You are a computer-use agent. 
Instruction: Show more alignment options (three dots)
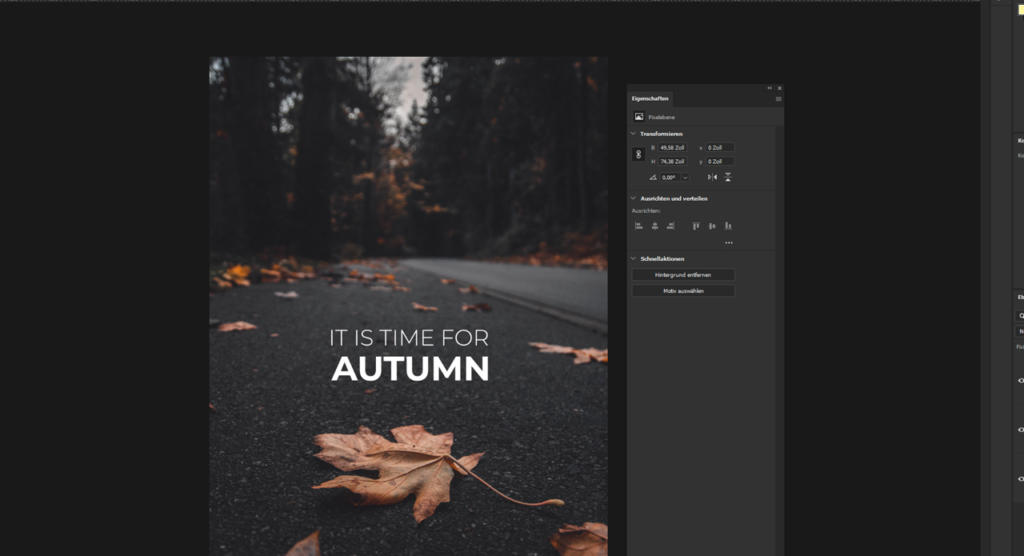(728, 242)
